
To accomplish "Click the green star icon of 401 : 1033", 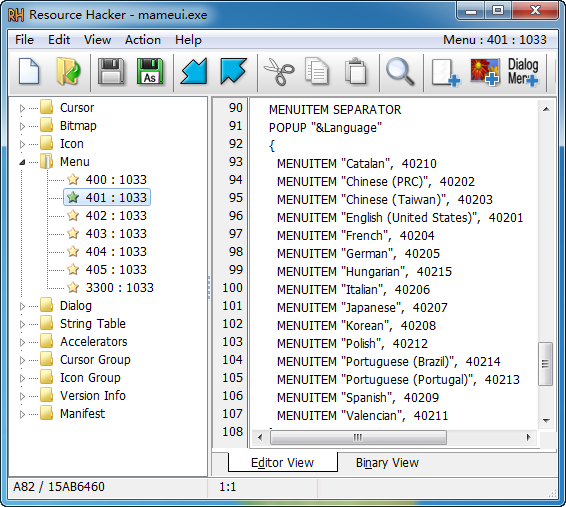I will (x=73, y=197).
